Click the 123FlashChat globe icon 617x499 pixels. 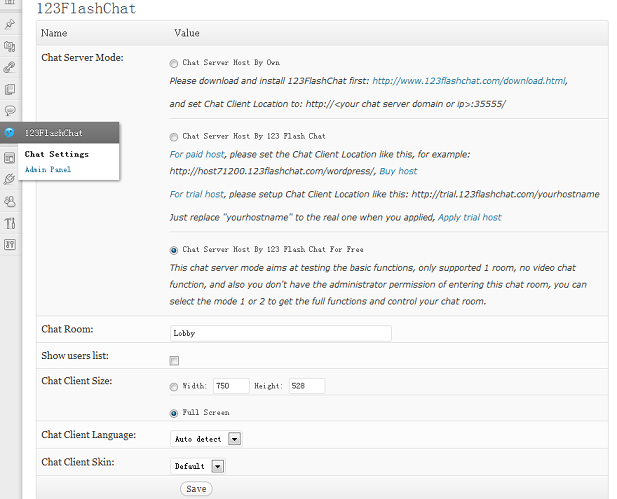tap(10, 133)
